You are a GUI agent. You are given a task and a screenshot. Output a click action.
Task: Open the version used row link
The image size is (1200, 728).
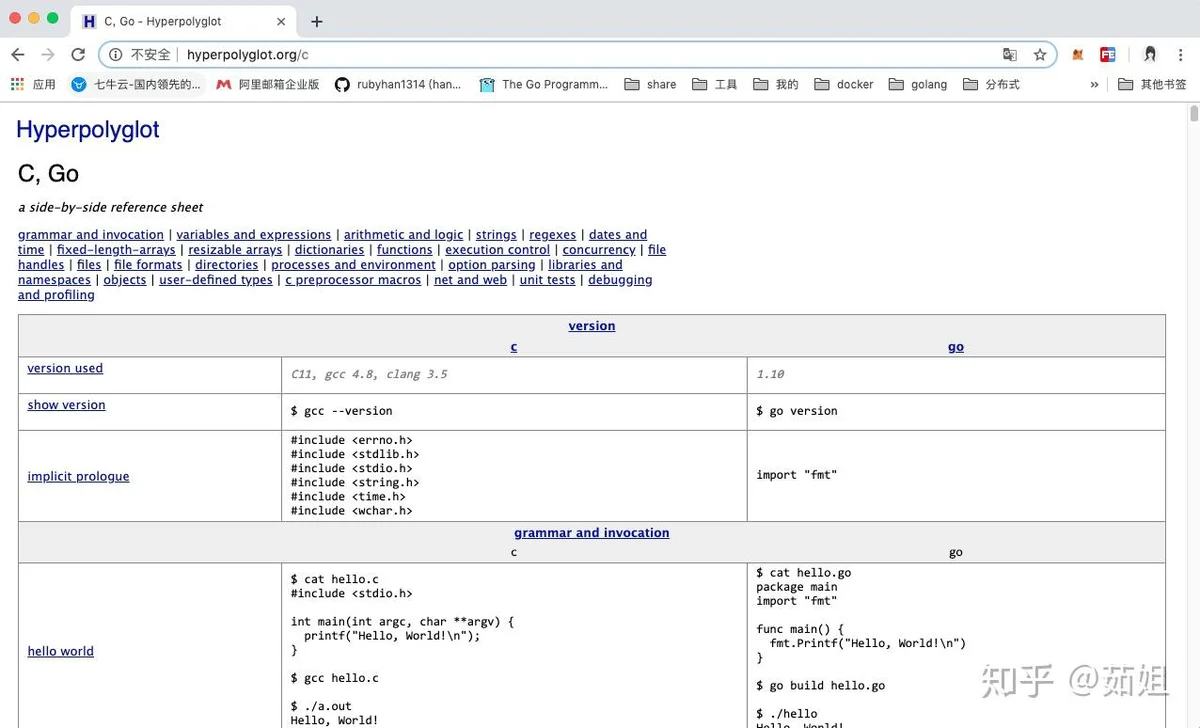[x=65, y=368]
